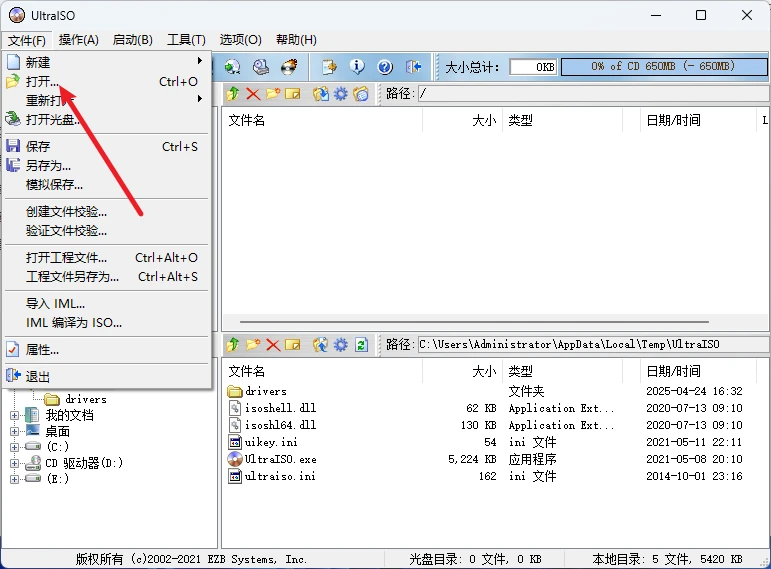Screen dimensions: 771x569
Task: Click the Add files icon in local pane toolbar
Action: tap(321, 345)
